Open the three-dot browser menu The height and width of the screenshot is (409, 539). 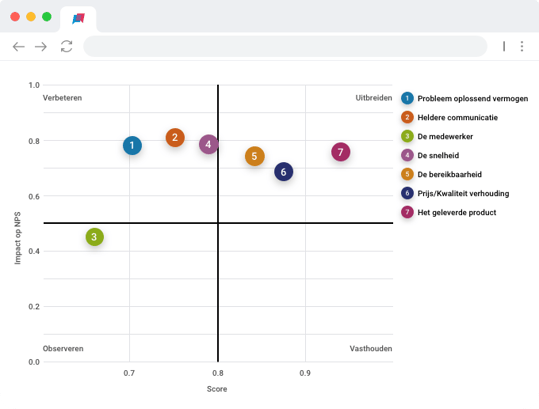pos(522,46)
